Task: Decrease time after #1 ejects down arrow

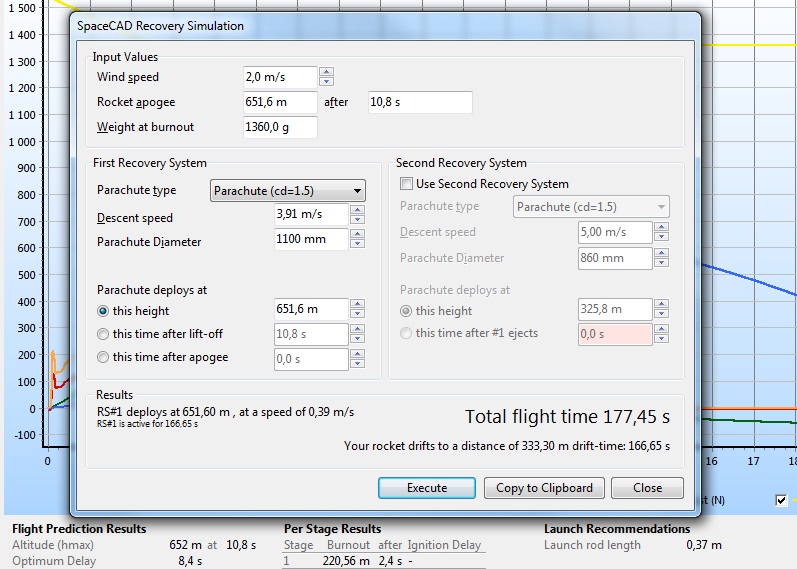Action: coord(661,339)
